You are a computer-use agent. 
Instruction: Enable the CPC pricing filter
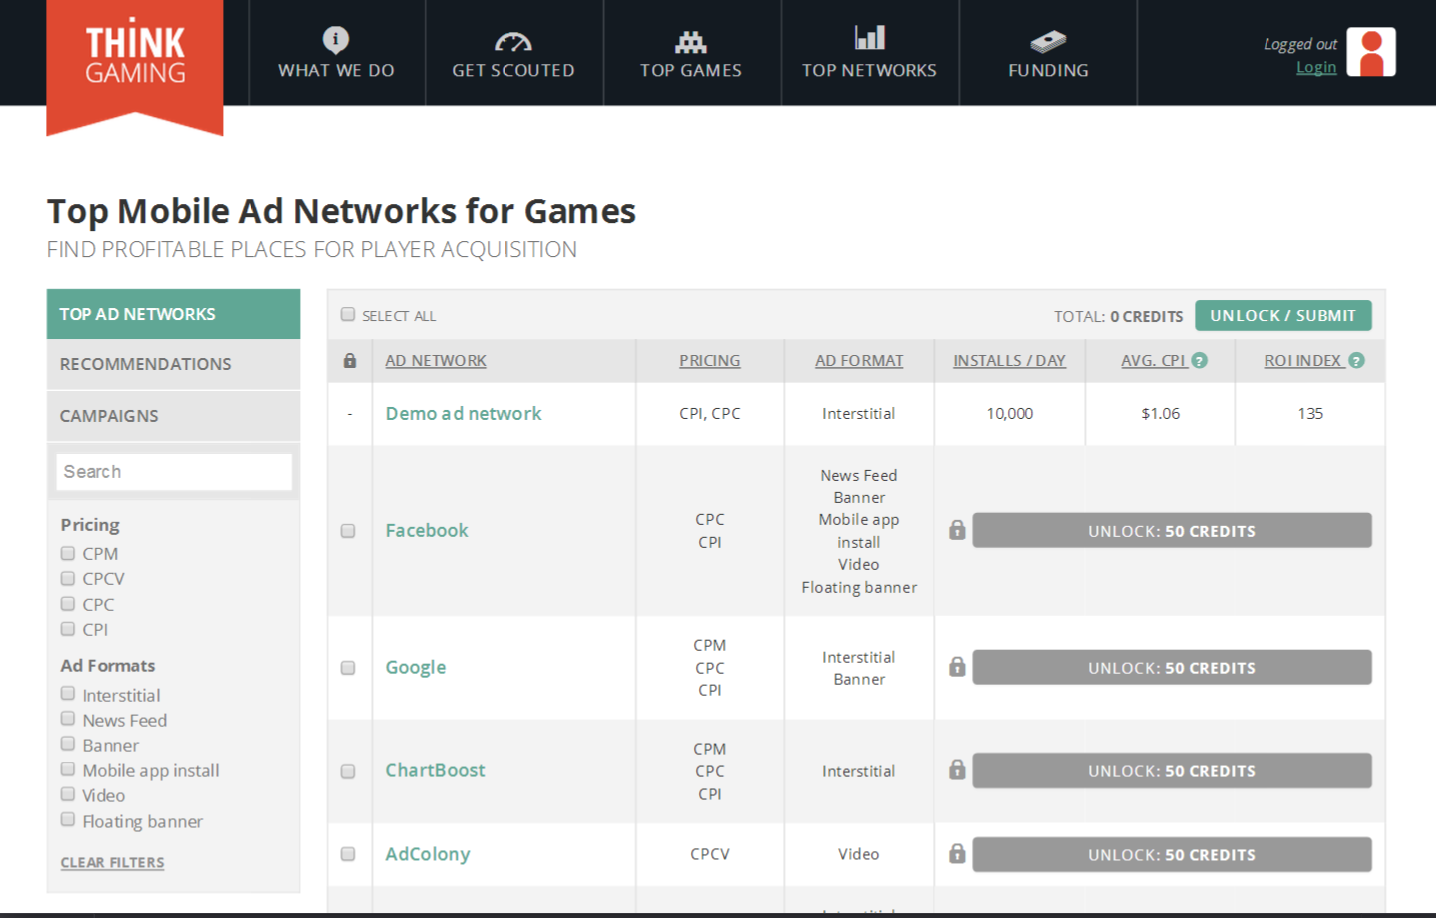[68, 604]
